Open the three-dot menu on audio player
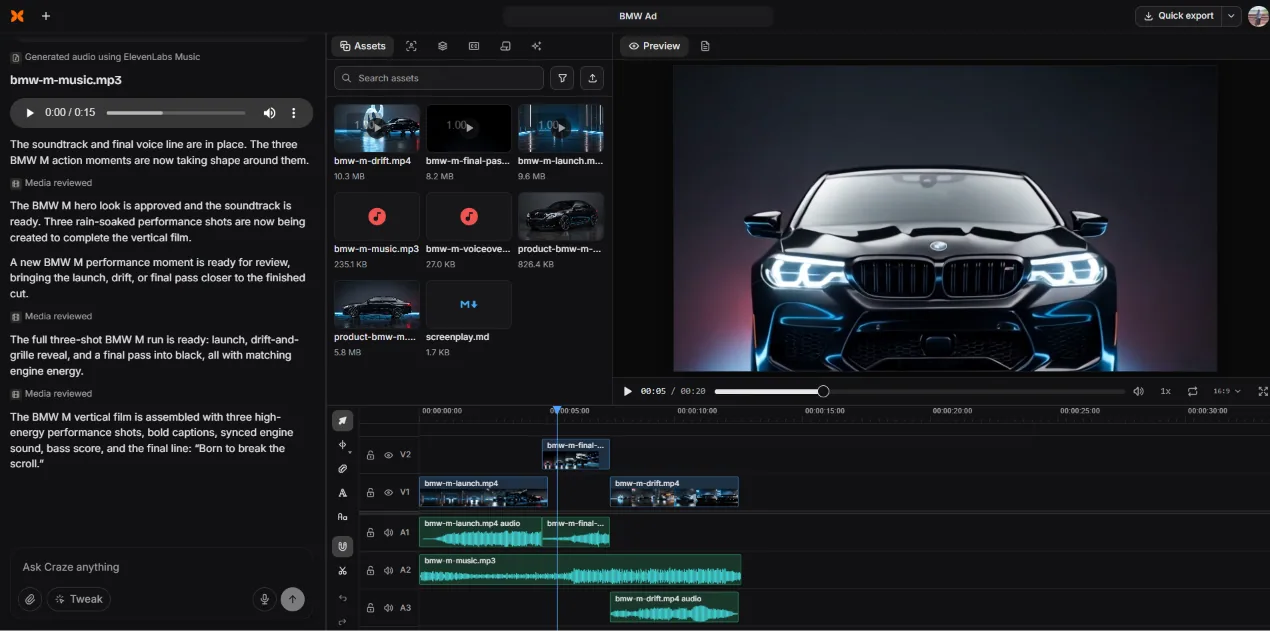The height and width of the screenshot is (631, 1270). click(x=294, y=113)
